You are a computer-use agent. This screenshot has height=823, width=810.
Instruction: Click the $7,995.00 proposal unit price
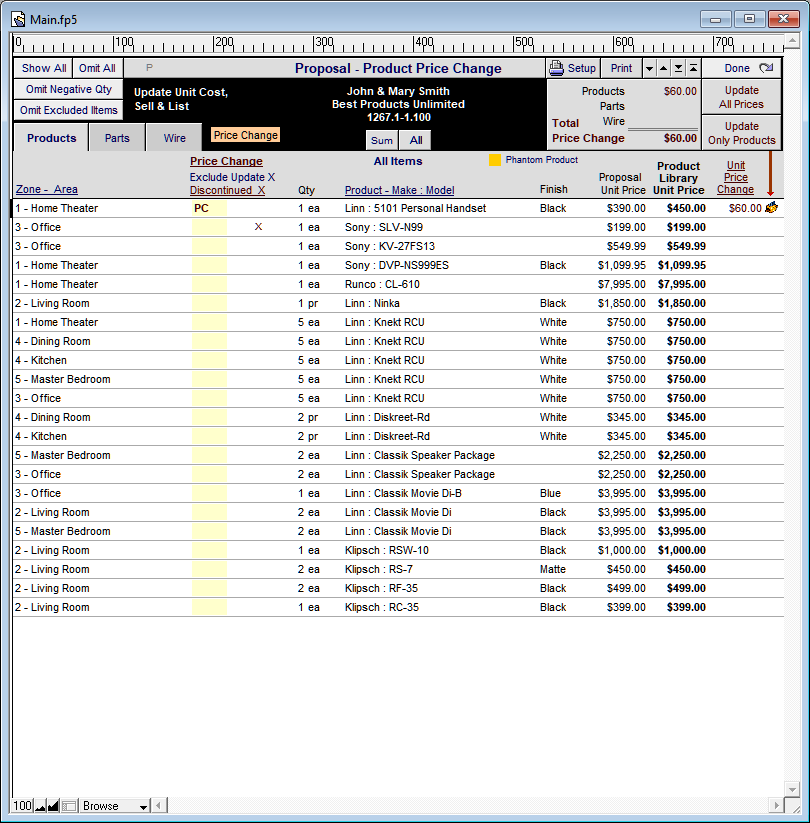(x=622, y=284)
